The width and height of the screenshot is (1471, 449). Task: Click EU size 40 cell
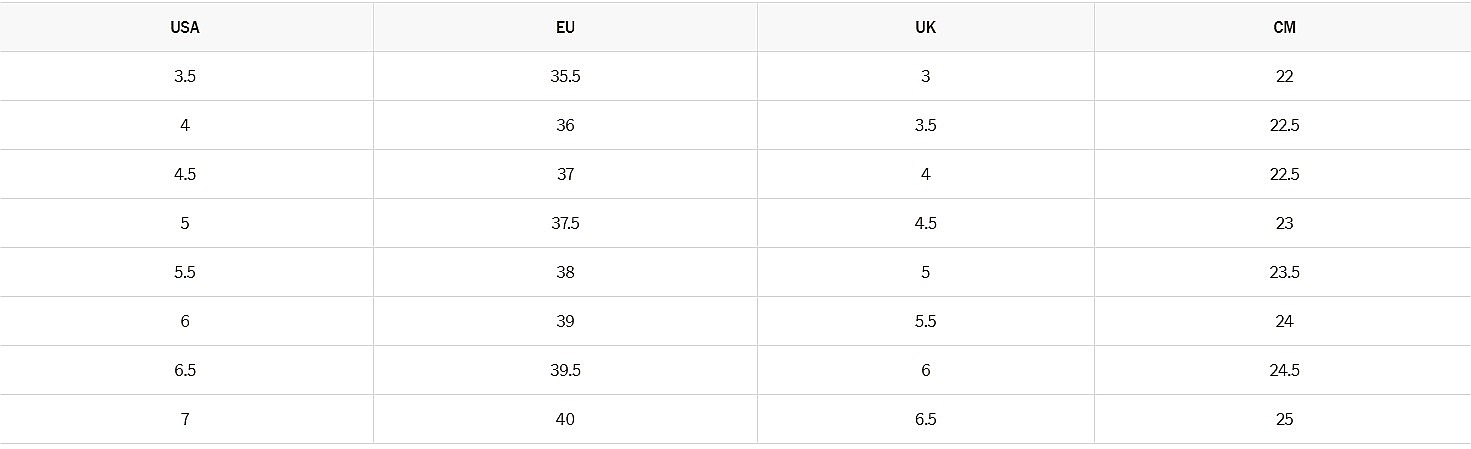[x=565, y=419]
